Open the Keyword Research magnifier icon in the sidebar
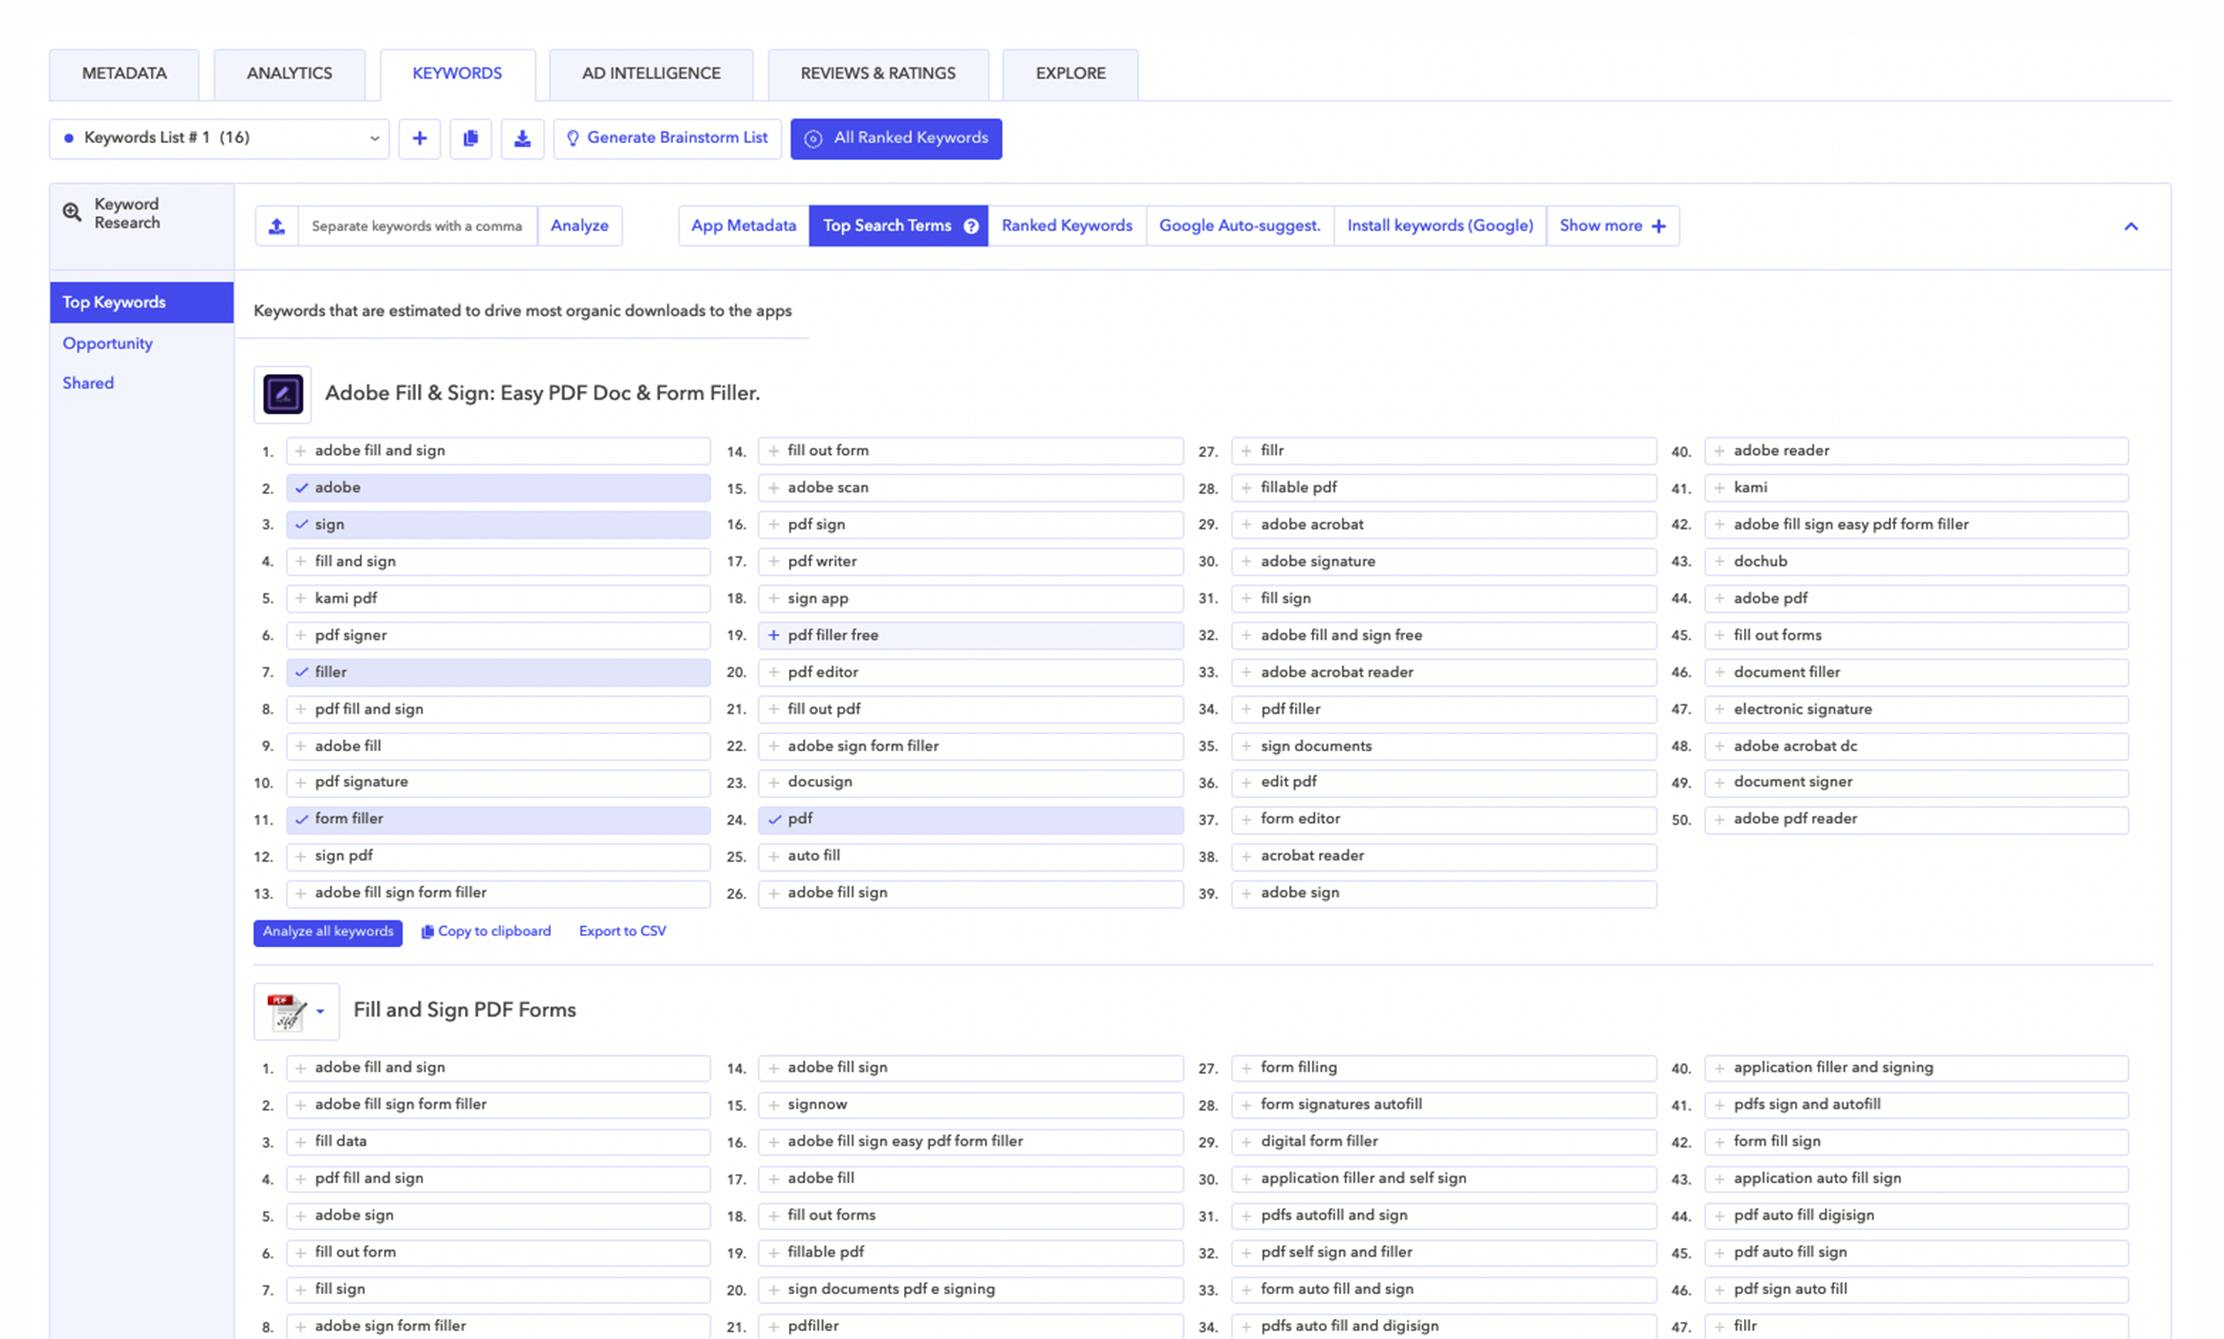 click(71, 212)
